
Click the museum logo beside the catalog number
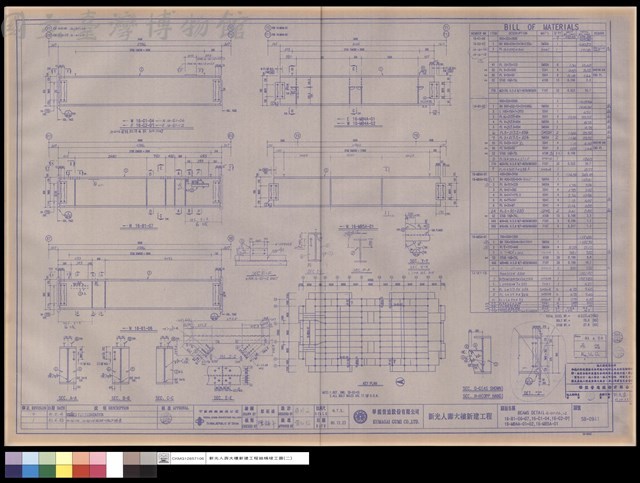(x=164, y=458)
